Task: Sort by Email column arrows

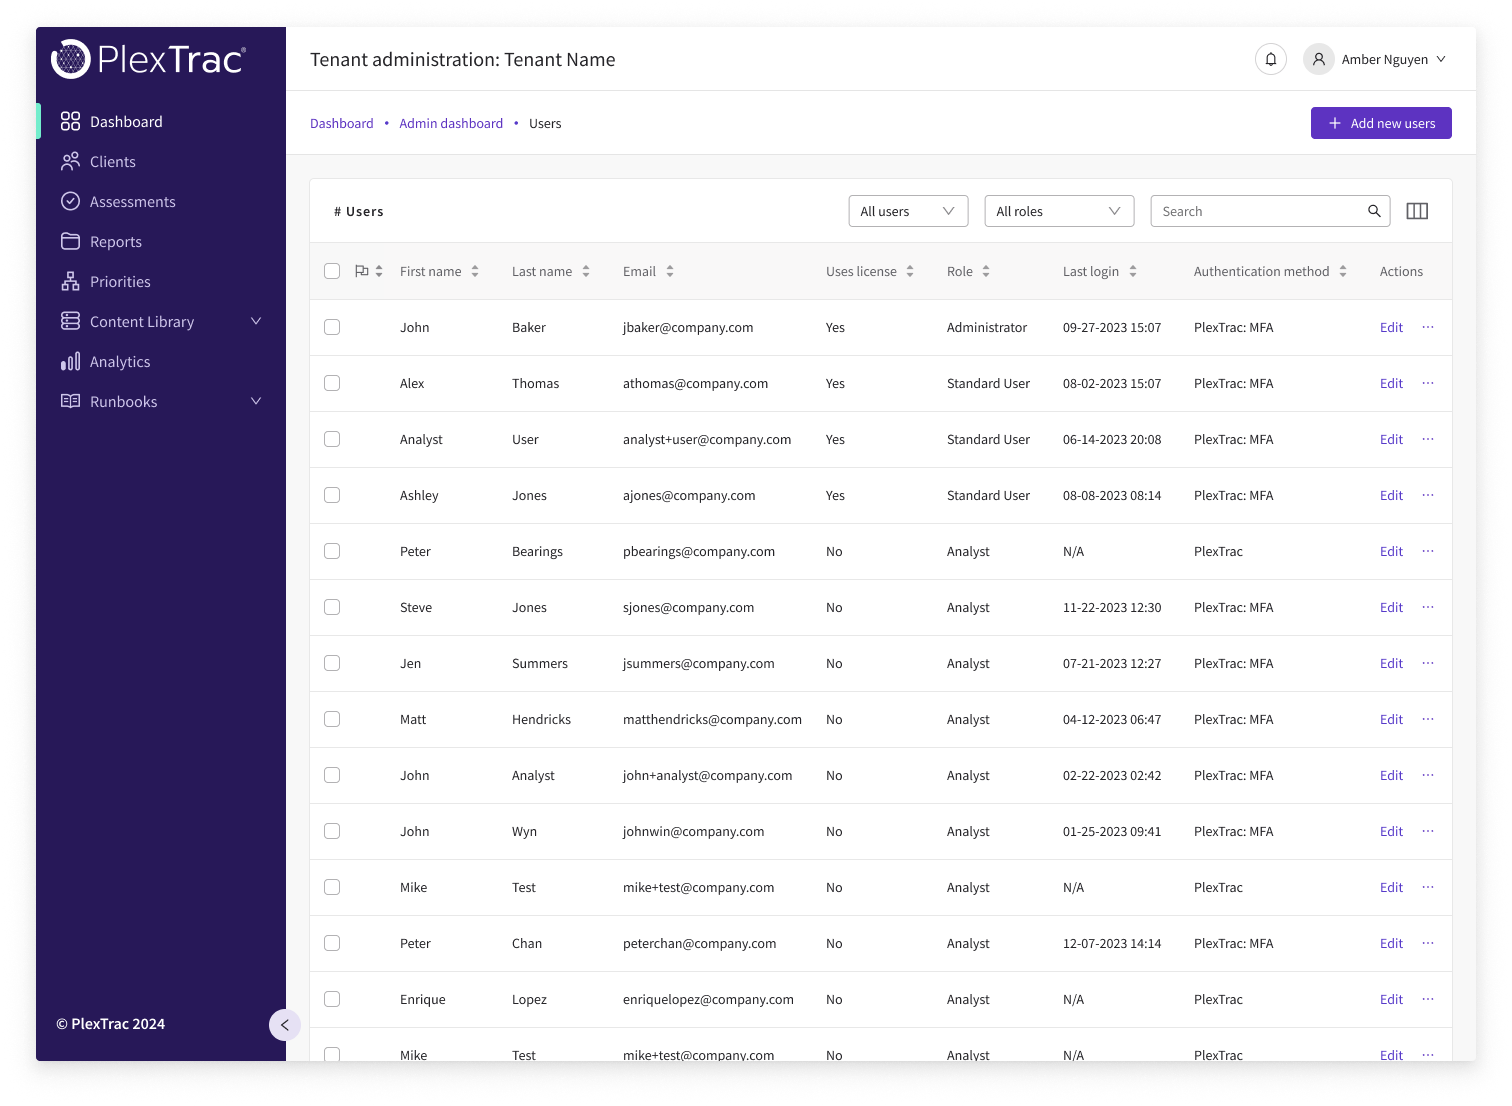Action: [x=670, y=271]
